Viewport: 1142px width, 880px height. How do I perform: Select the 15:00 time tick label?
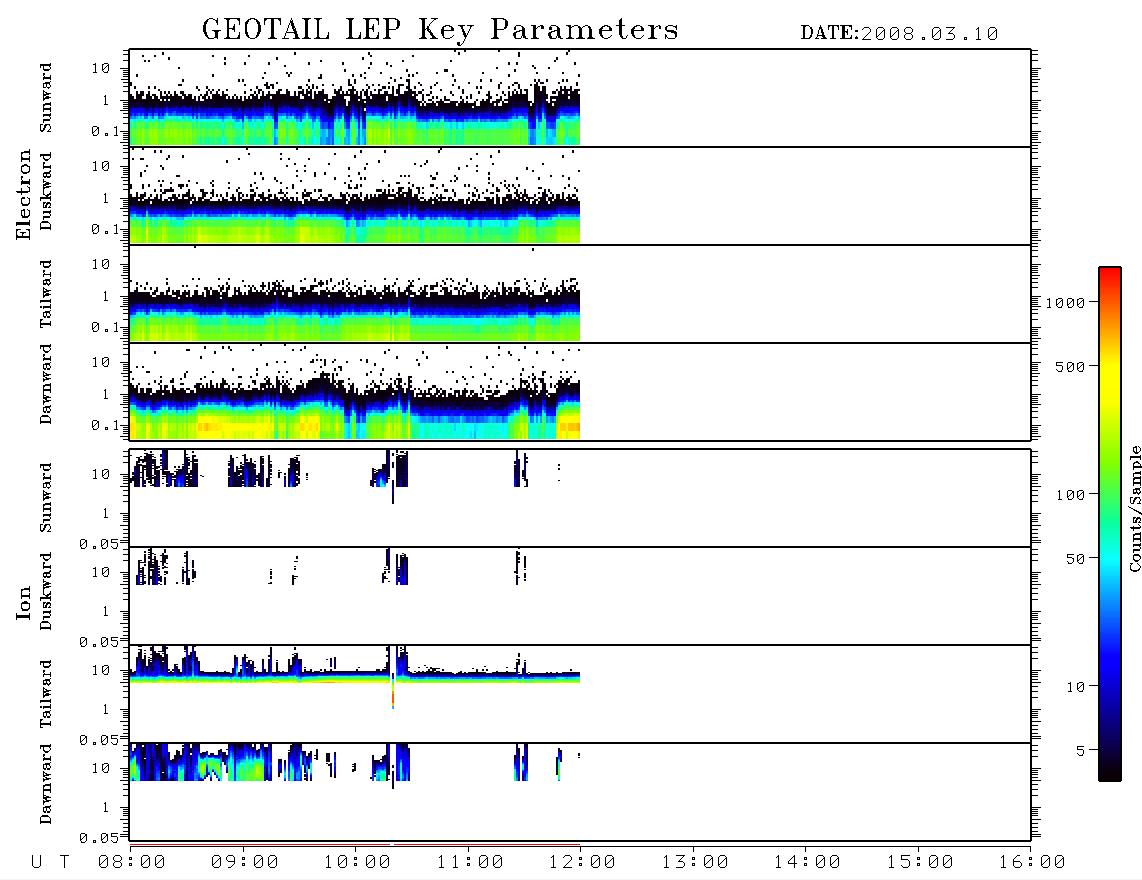tap(920, 863)
